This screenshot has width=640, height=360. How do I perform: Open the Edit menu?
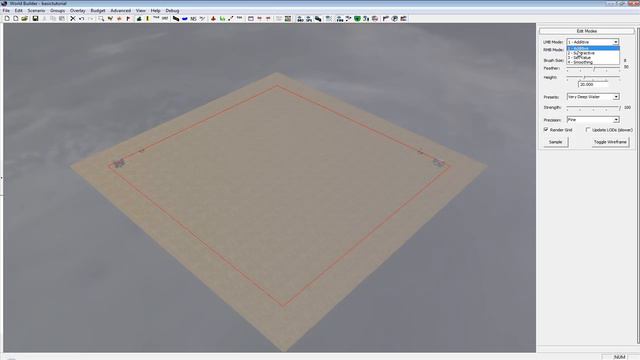click(x=19, y=11)
